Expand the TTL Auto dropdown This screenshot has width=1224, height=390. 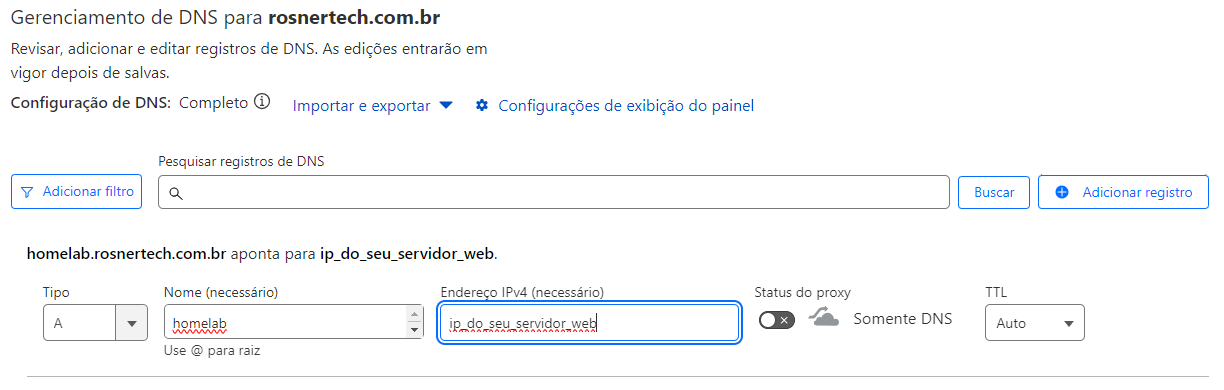pyautogui.click(x=1034, y=323)
